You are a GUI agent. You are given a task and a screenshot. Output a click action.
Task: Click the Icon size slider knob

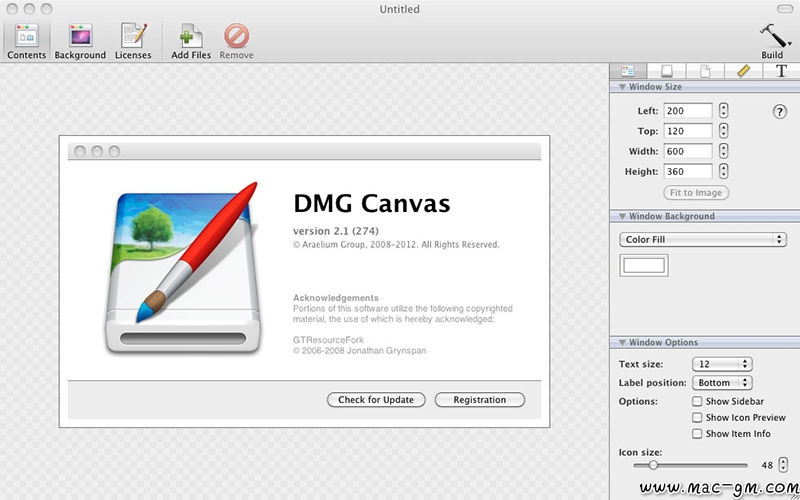click(x=653, y=465)
